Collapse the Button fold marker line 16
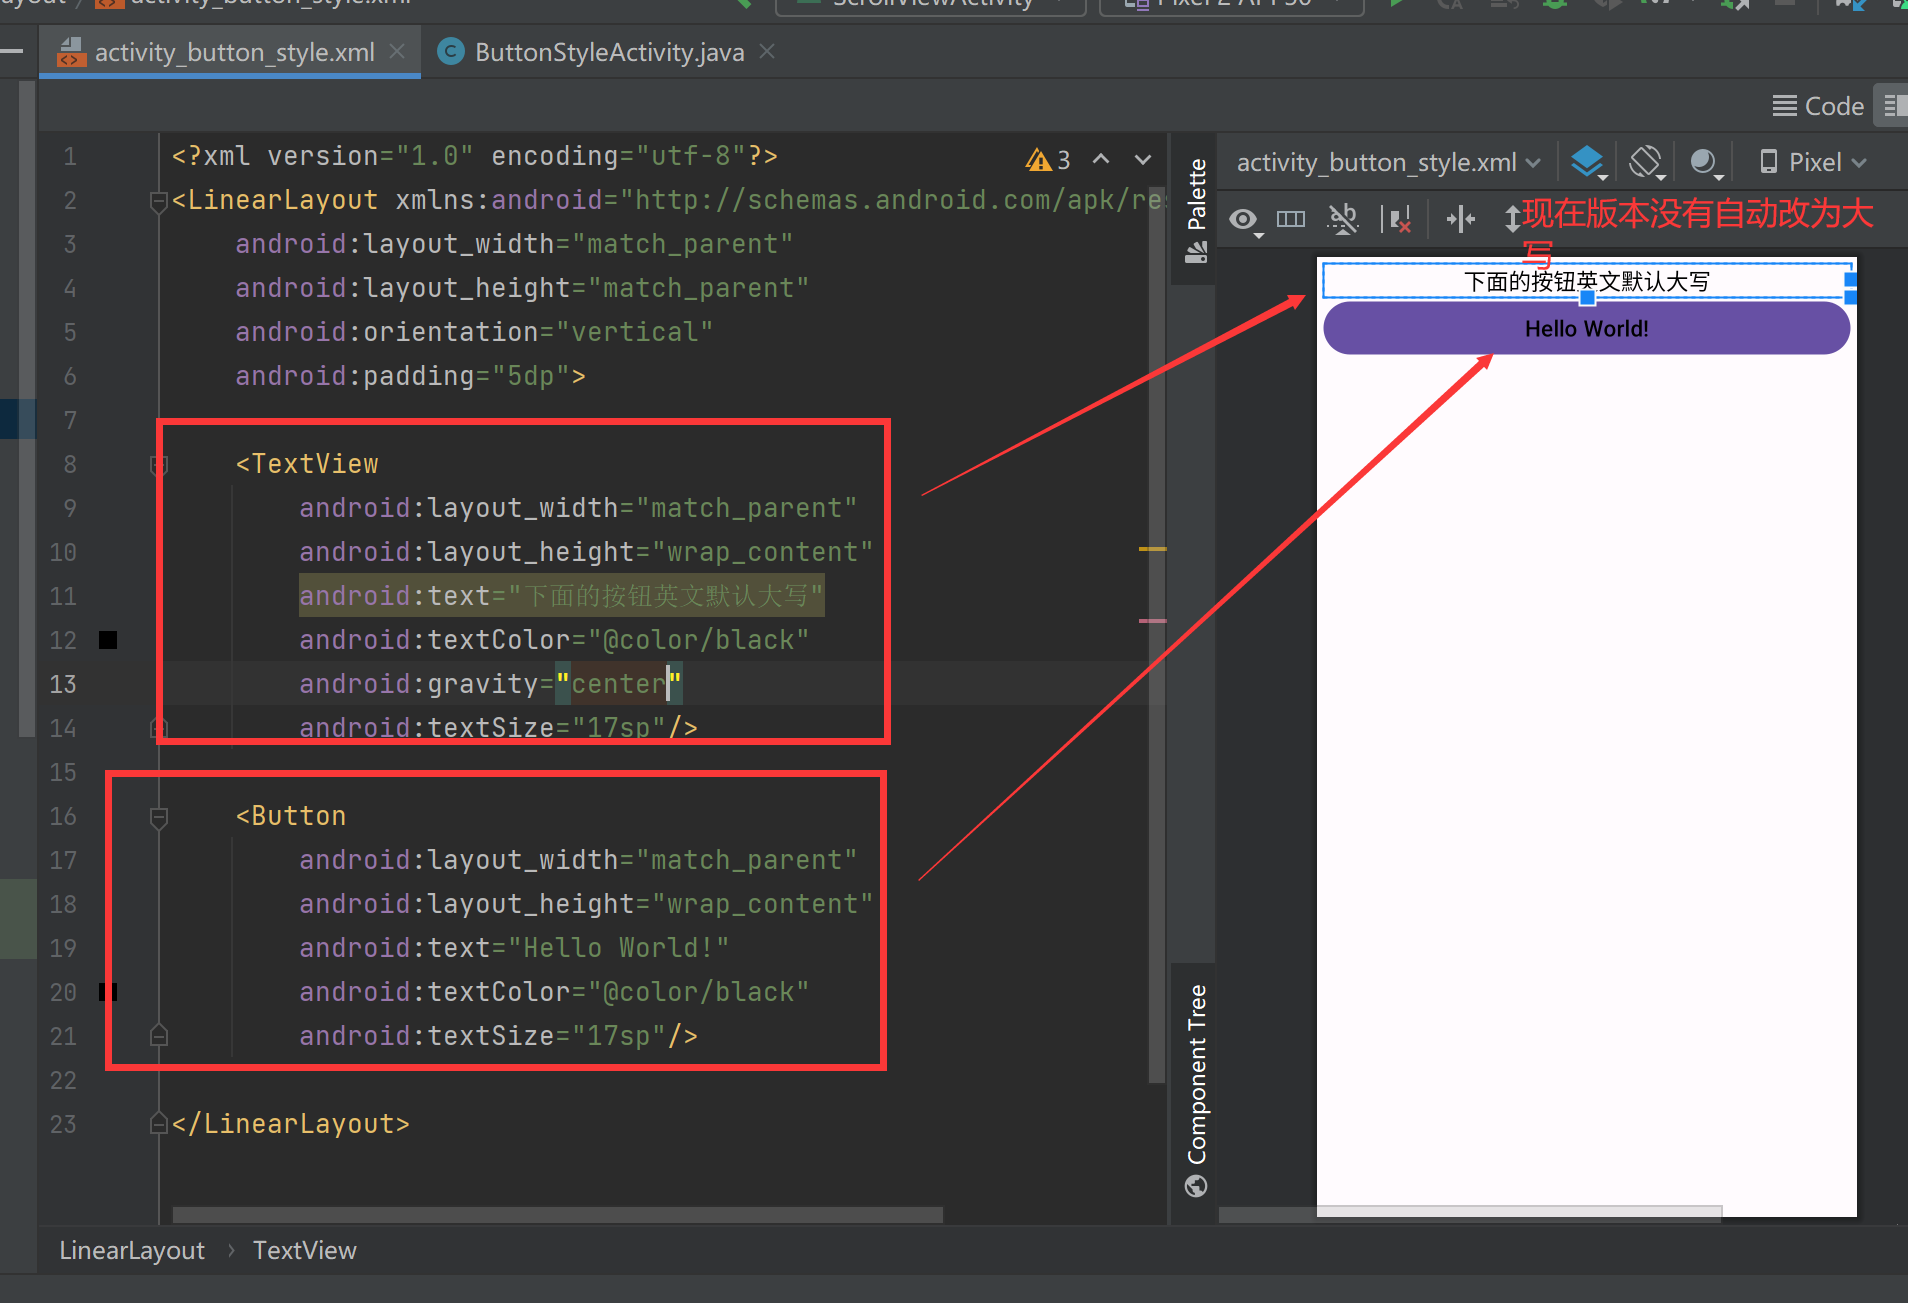Viewport: 1908px width, 1303px height. pyautogui.click(x=158, y=817)
